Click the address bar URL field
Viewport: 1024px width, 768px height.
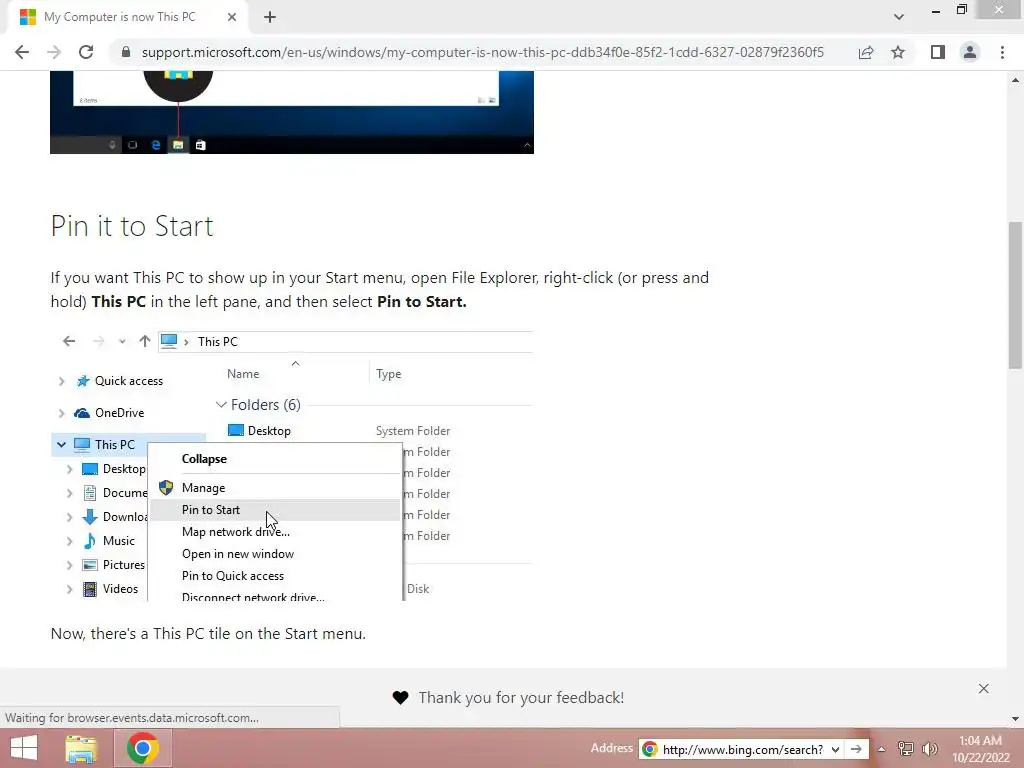pos(483,52)
